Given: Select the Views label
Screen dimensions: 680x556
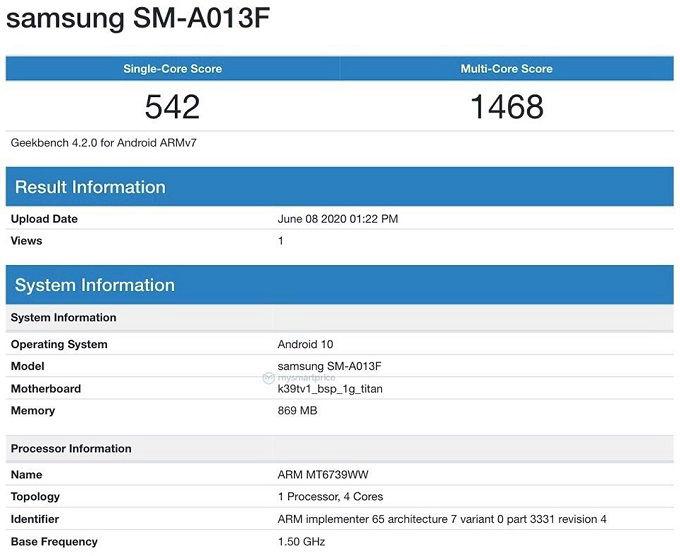Looking at the screenshot, I should coord(26,241).
